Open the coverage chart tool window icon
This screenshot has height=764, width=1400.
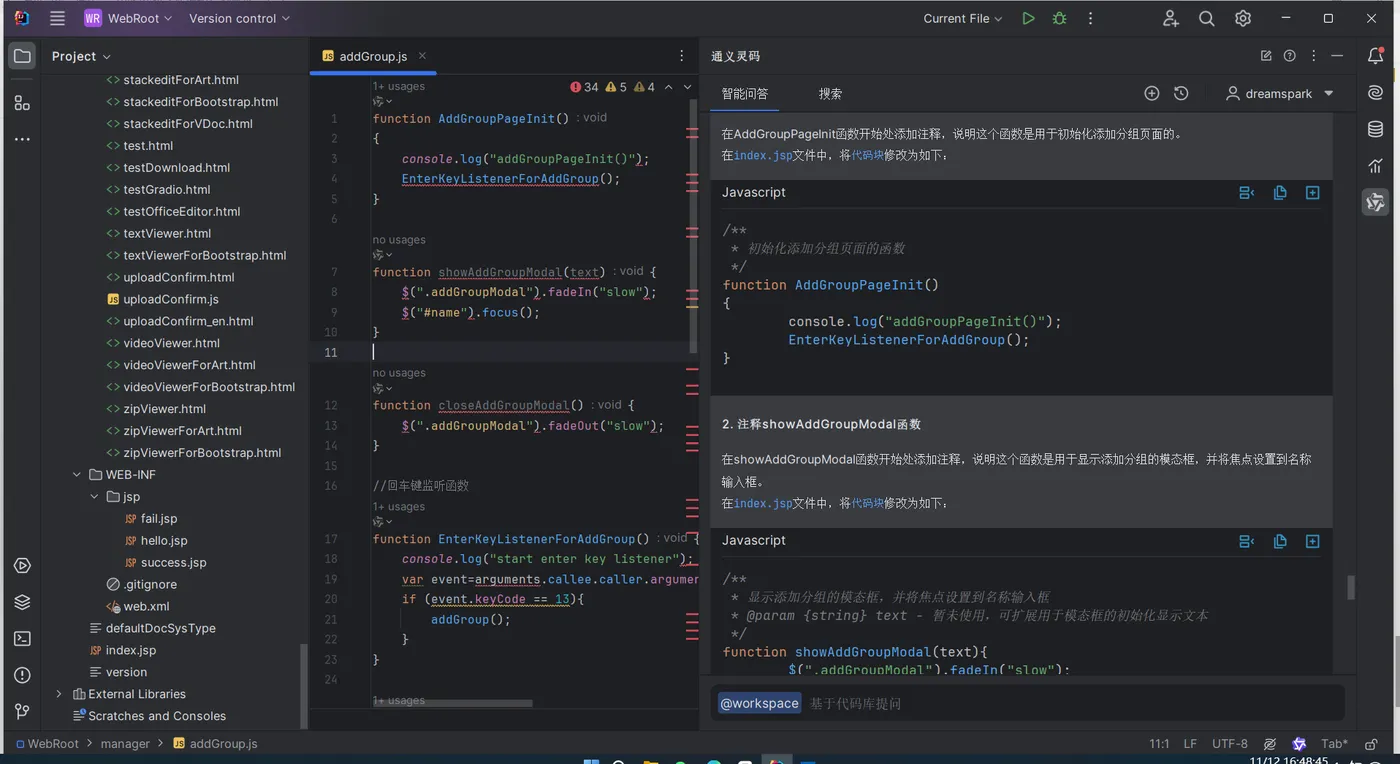click(x=1376, y=166)
